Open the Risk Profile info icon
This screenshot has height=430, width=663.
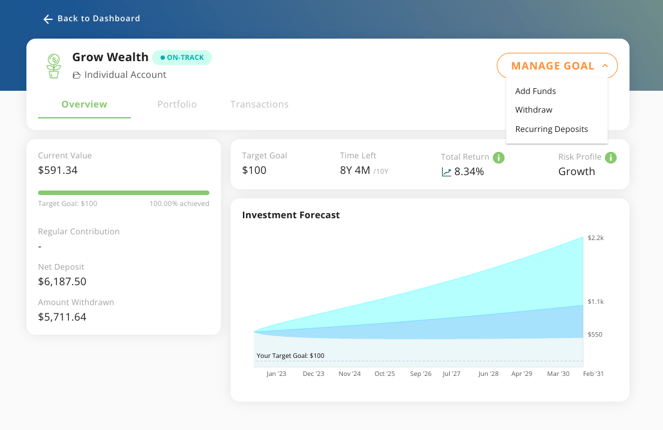[x=610, y=157]
